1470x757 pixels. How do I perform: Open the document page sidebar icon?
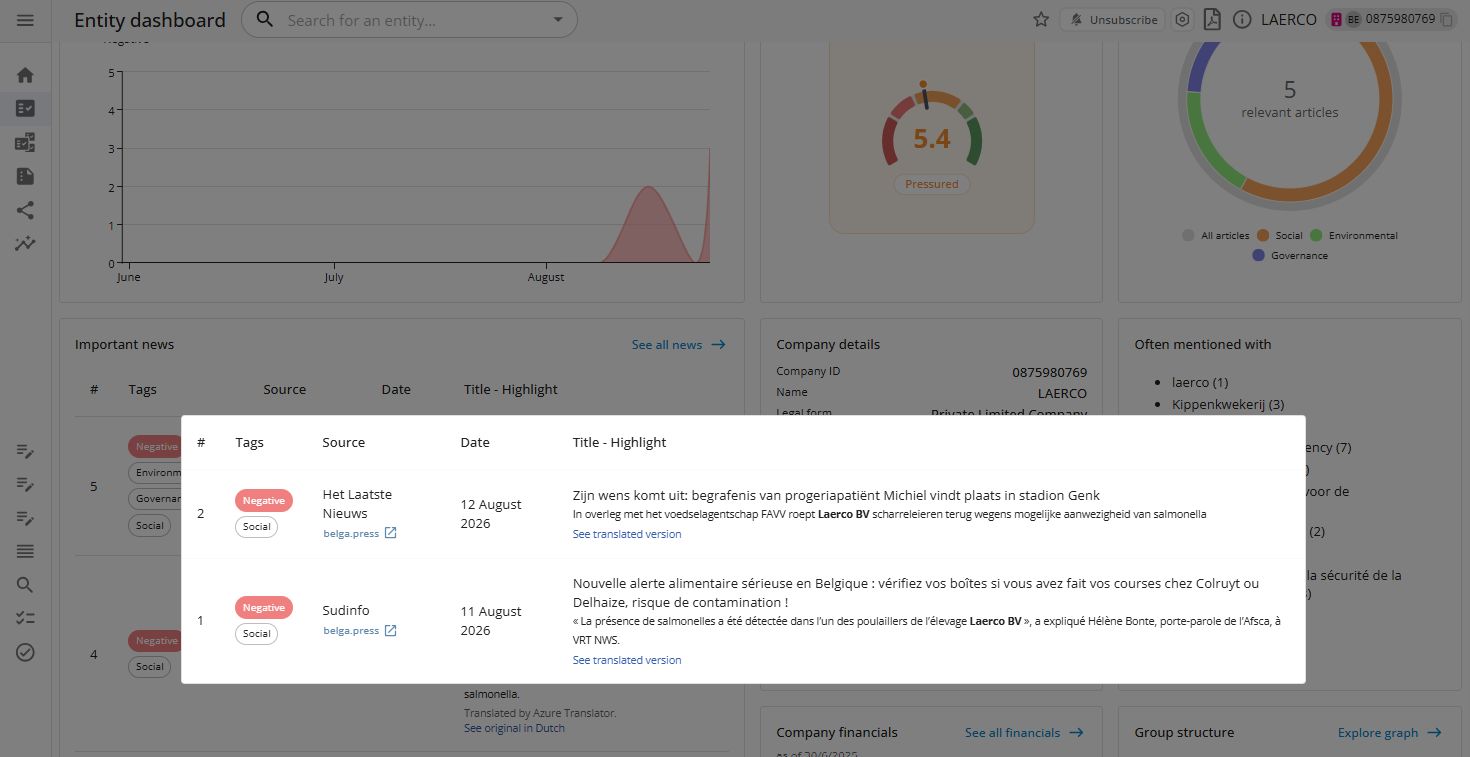(25, 176)
